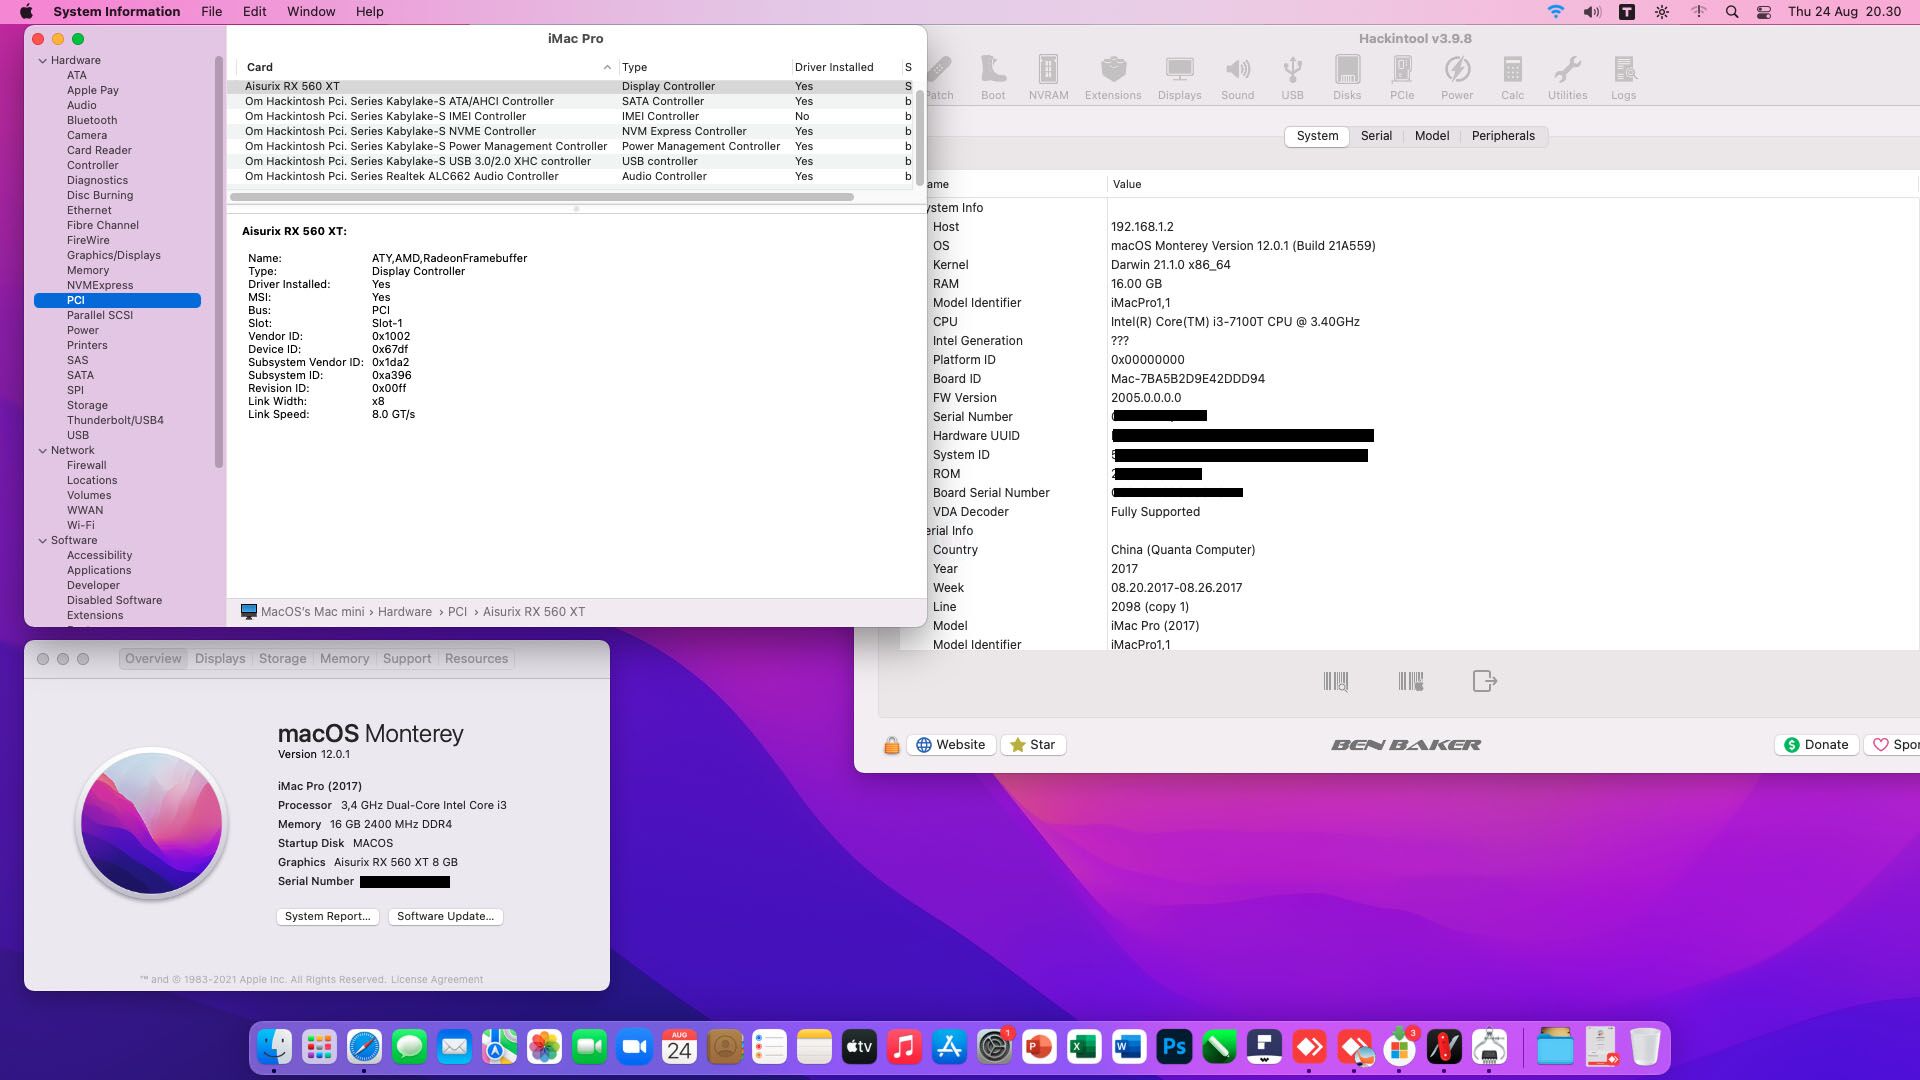Launch Safari from the dock
The image size is (1920, 1080).
pos(364,1047)
